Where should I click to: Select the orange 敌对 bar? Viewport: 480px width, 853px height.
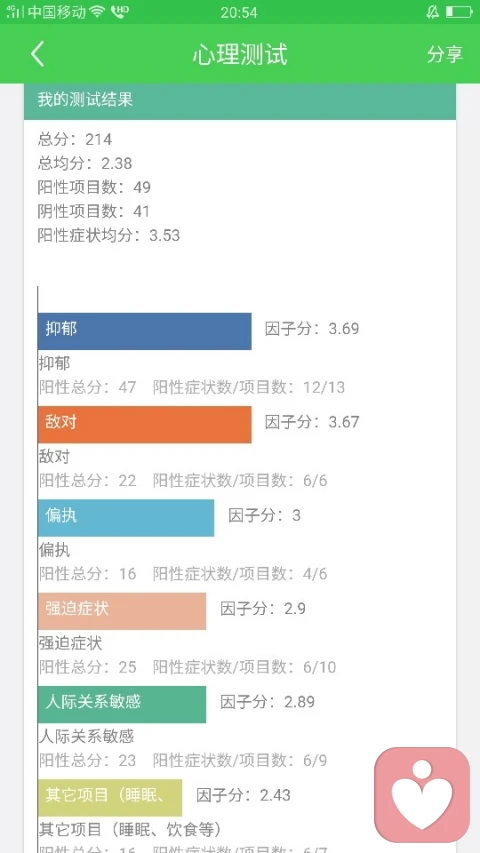145,424
